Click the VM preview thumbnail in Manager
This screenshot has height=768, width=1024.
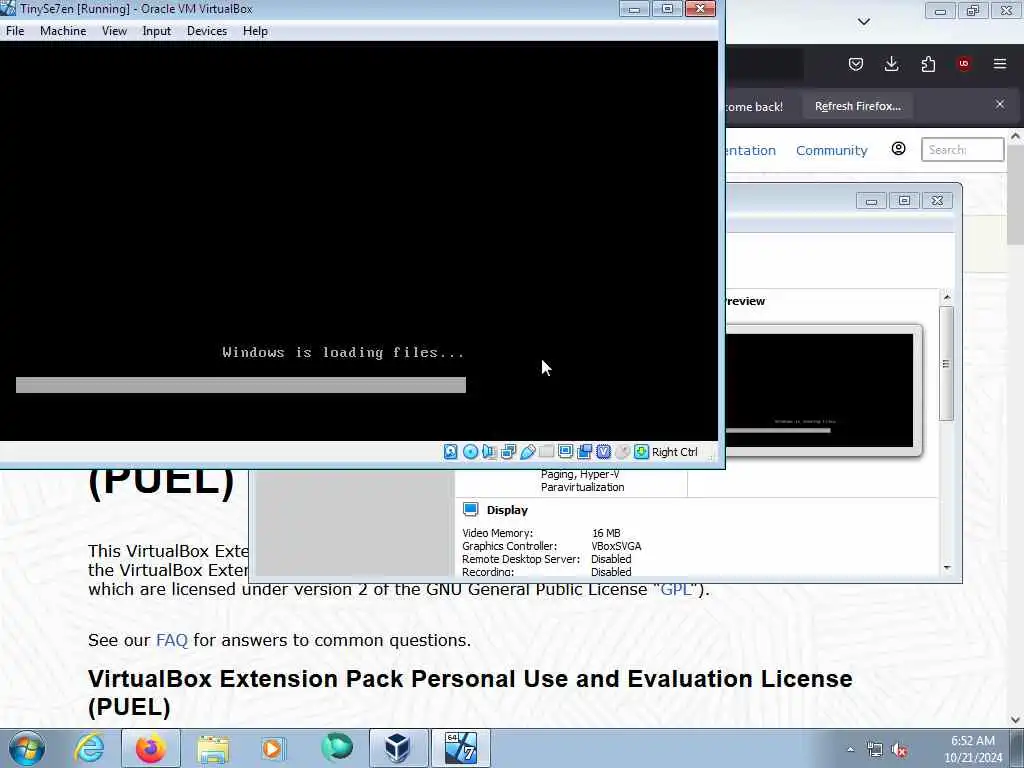(x=820, y=391)
